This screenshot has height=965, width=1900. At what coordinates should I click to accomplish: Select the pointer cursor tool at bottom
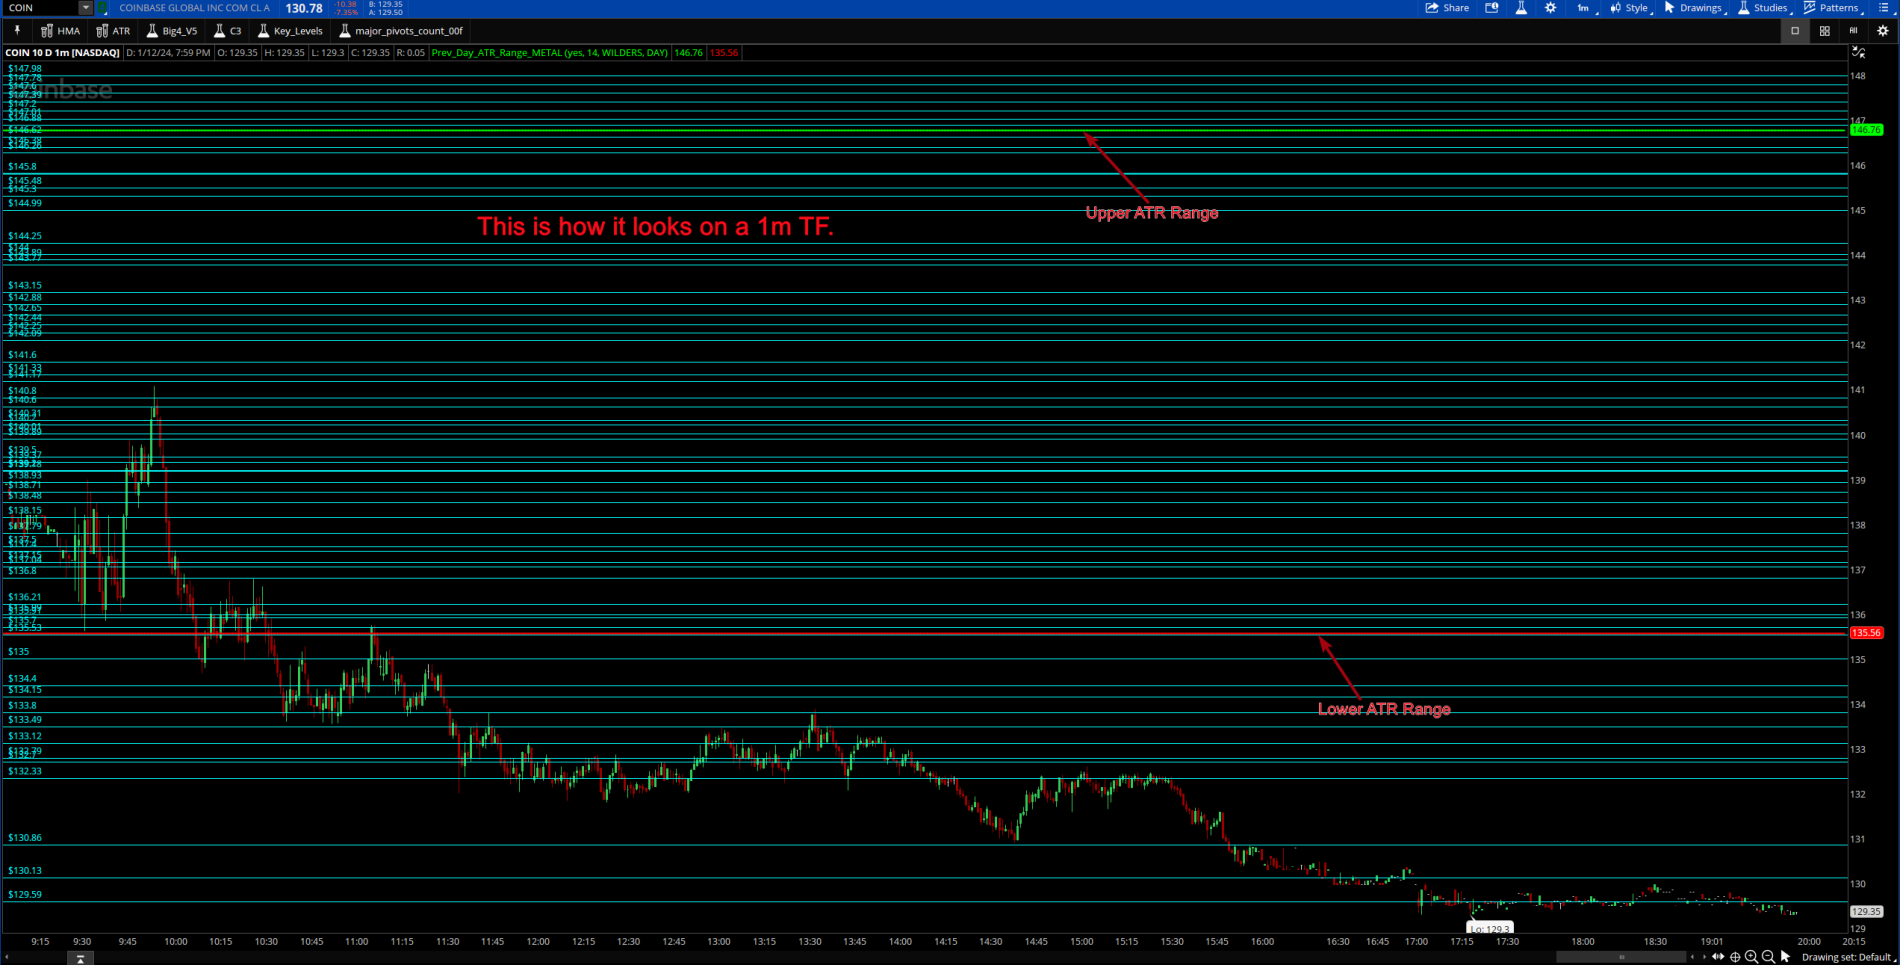tap(1785, 957)
